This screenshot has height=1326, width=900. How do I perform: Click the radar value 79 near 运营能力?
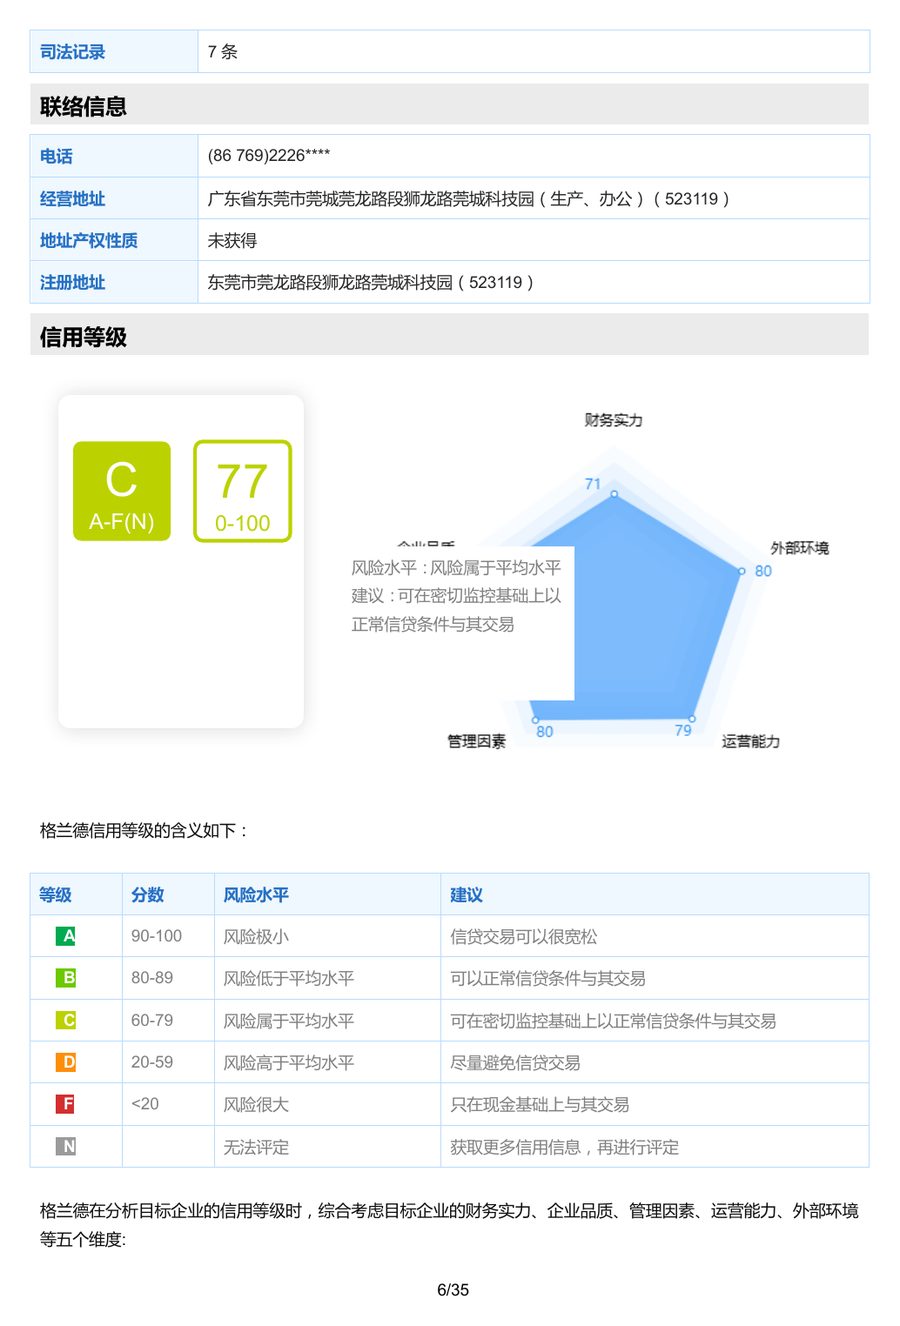coord(683,730)
